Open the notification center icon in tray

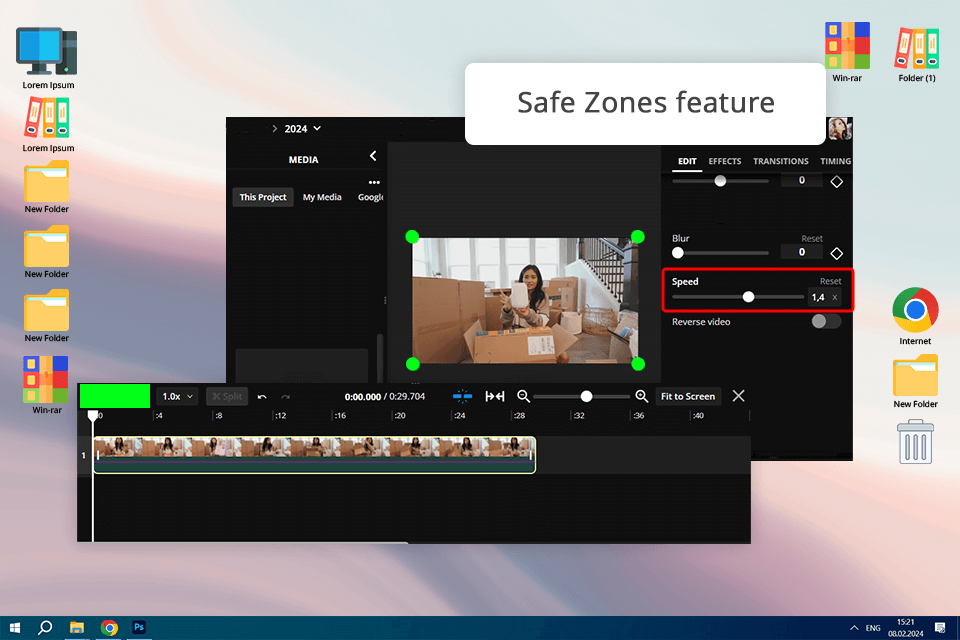[940, 628]
